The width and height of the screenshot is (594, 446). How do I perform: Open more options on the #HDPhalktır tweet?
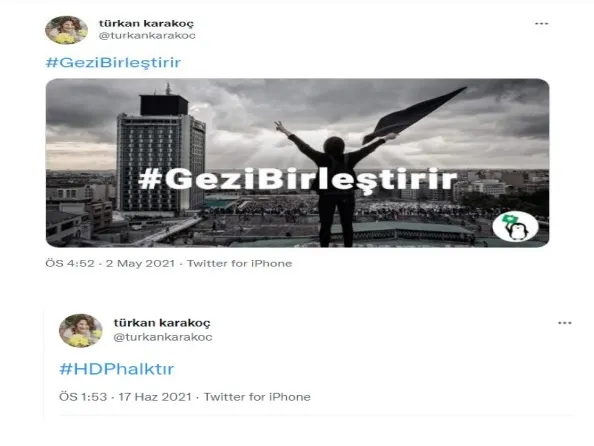(x=564, y=323)
